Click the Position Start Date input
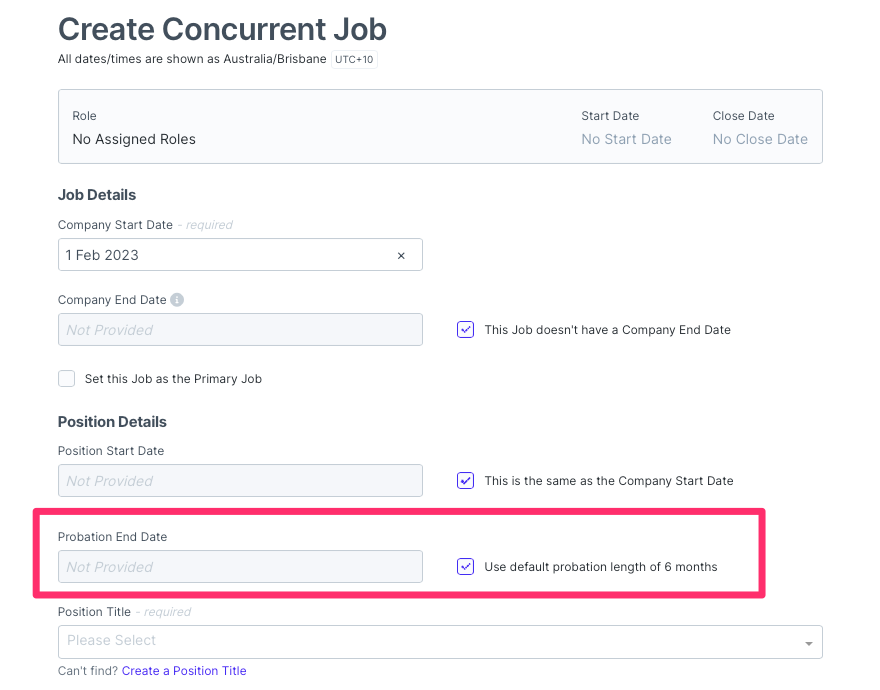This screenshot has width=880, height=690. [x=240, y=481]
